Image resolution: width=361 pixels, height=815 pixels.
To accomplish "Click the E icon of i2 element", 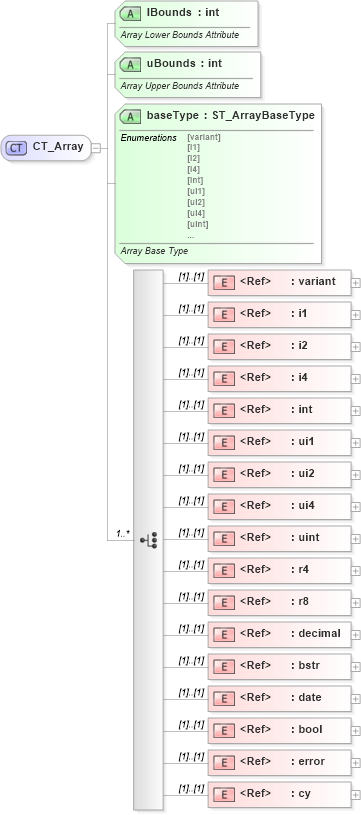I will [x=224, y=347].
